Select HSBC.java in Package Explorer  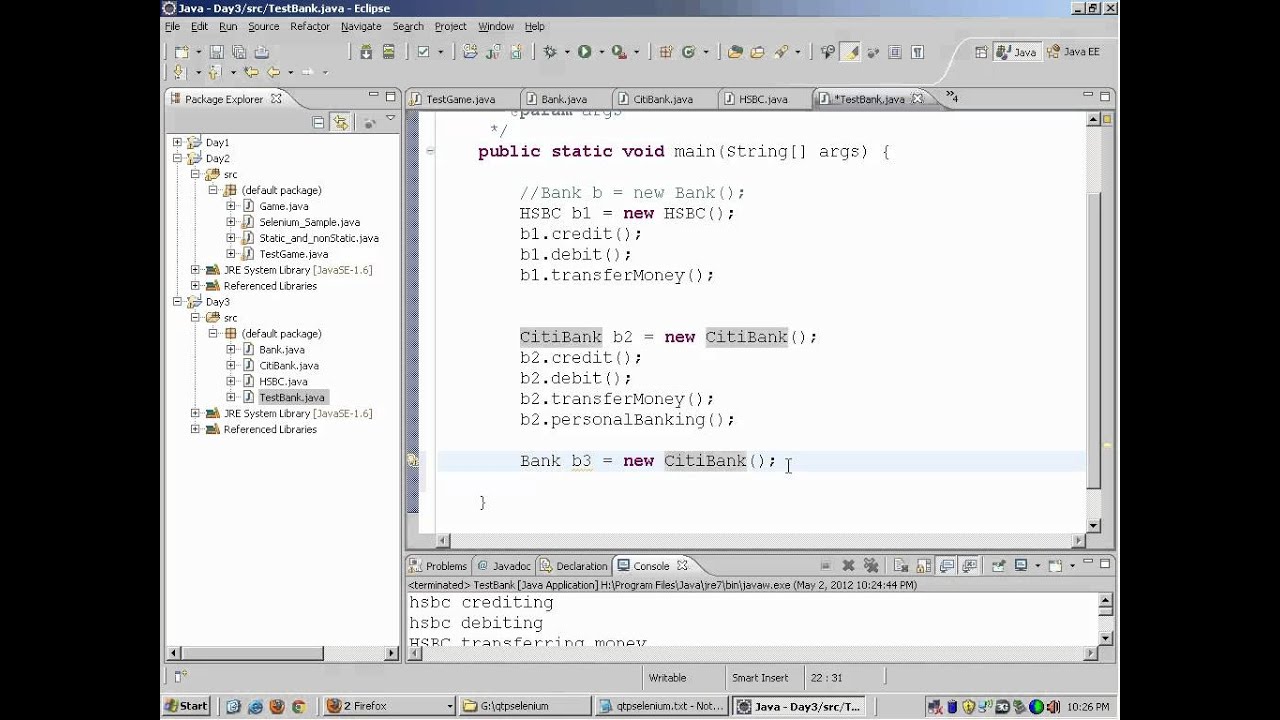pyautogui.click(x=274, y=382)
